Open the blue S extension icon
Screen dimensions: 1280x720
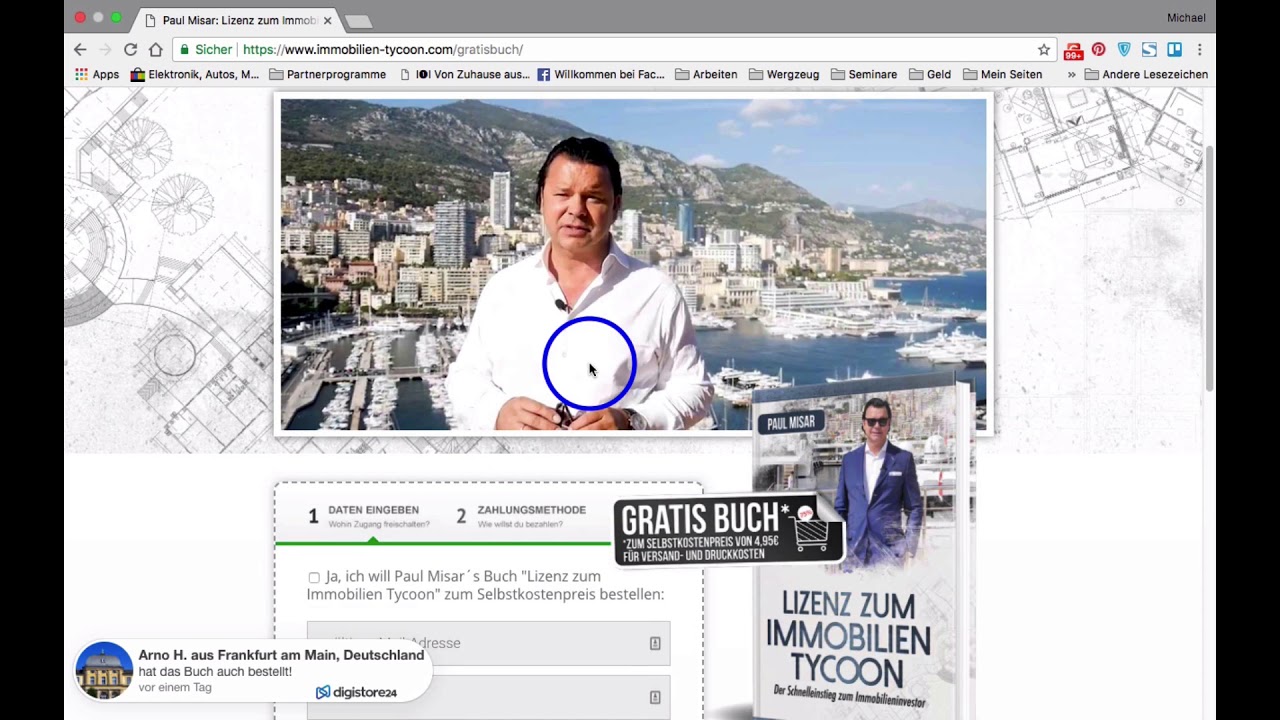click(x=1149, y=49)
